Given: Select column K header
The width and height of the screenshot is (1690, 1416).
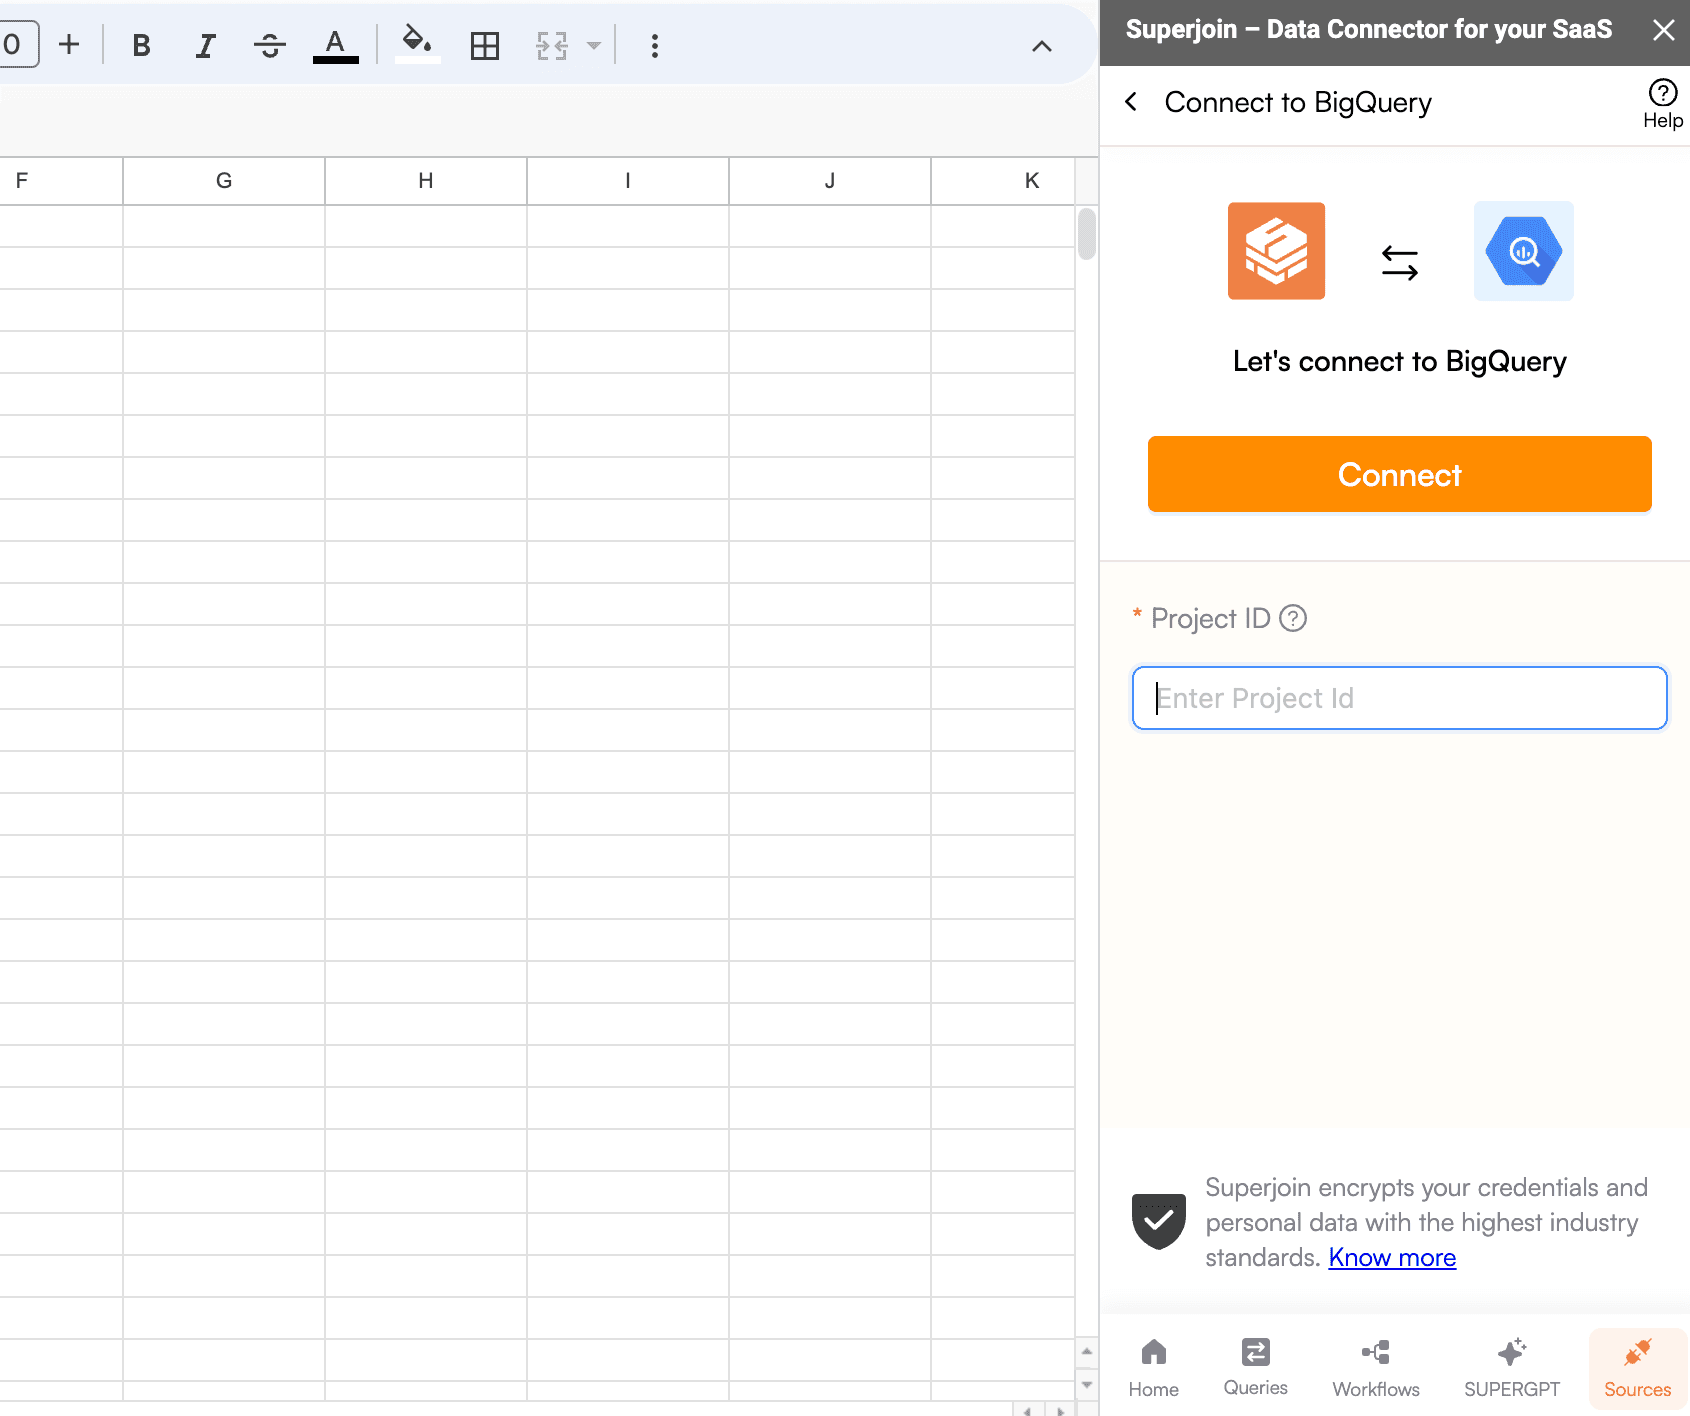Looking at the screenshot, I should pyautogui.click(x=1003, y=181).
